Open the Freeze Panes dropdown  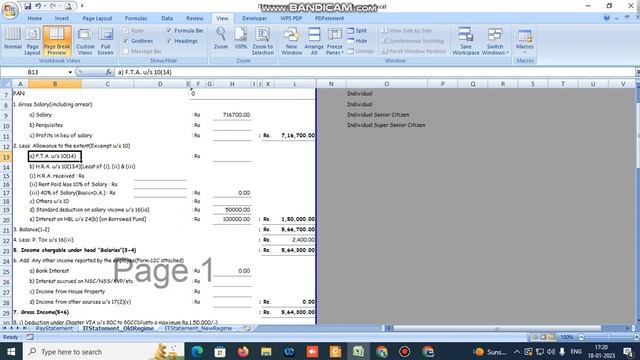pyautogui.click(x=335, y=41)
